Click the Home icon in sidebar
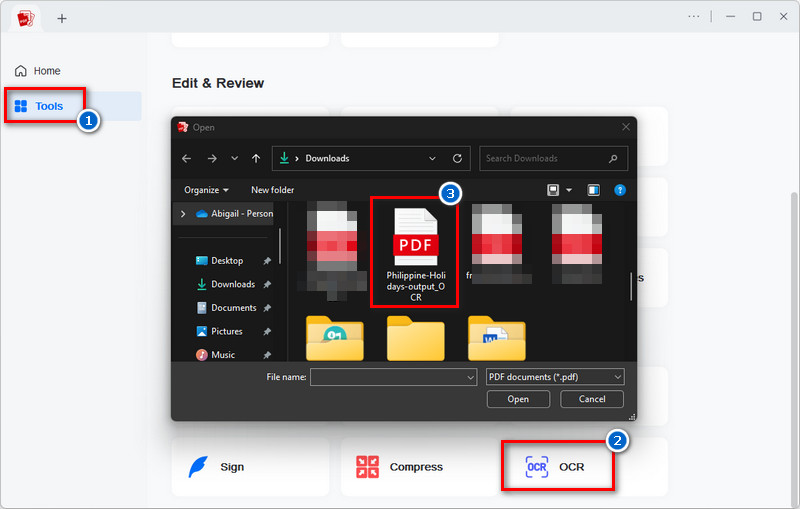The height and width of the screenshot is (509, 800). [21, 71]
